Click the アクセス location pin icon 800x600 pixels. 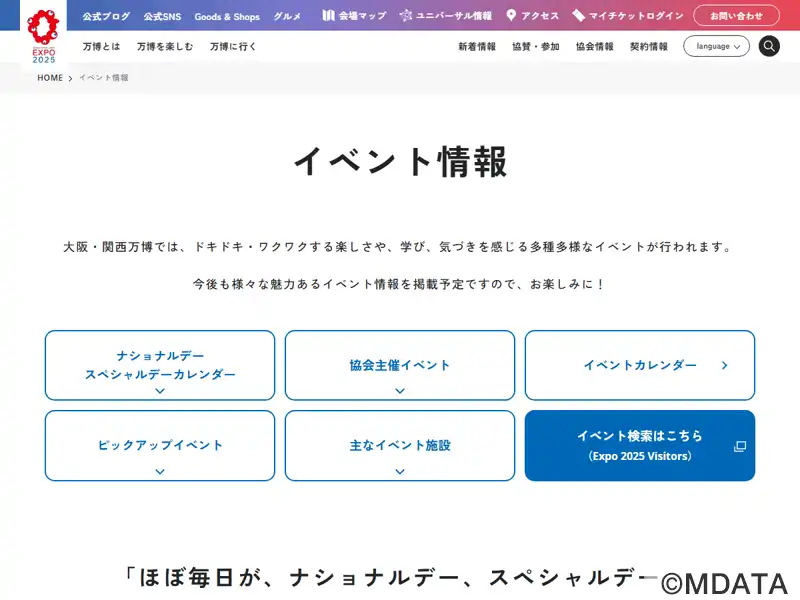pyautogui.click(x=511, y=15)
